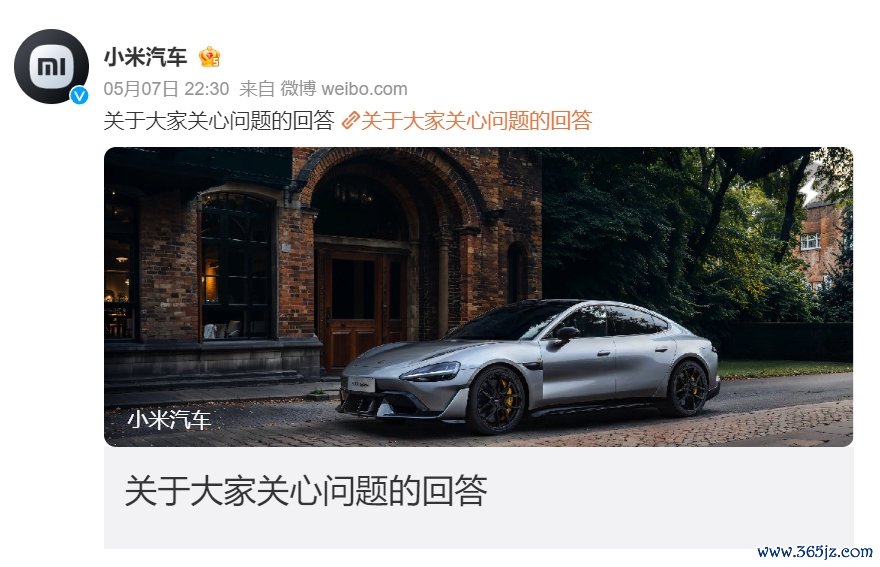Open the Xiaomi Auto profile avatar
The image size is (880, 567).
click(x=51, y=66)
